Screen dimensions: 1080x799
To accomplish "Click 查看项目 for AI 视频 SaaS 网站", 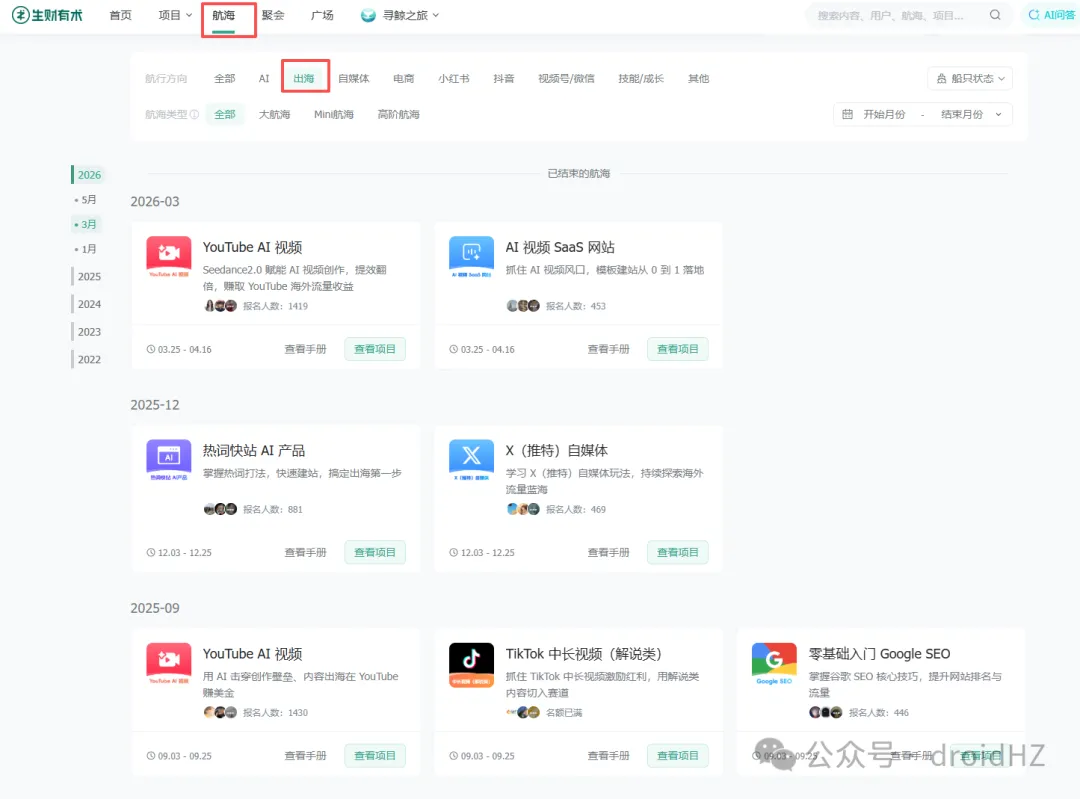I will 678,349.
